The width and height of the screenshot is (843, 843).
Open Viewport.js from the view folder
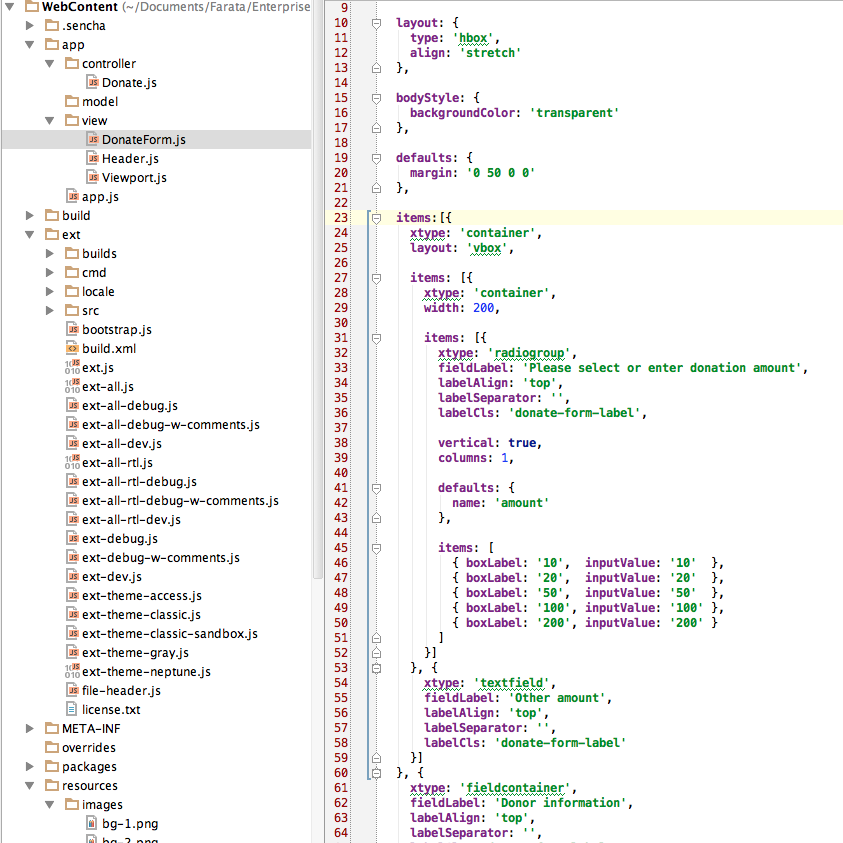[134, 178]
